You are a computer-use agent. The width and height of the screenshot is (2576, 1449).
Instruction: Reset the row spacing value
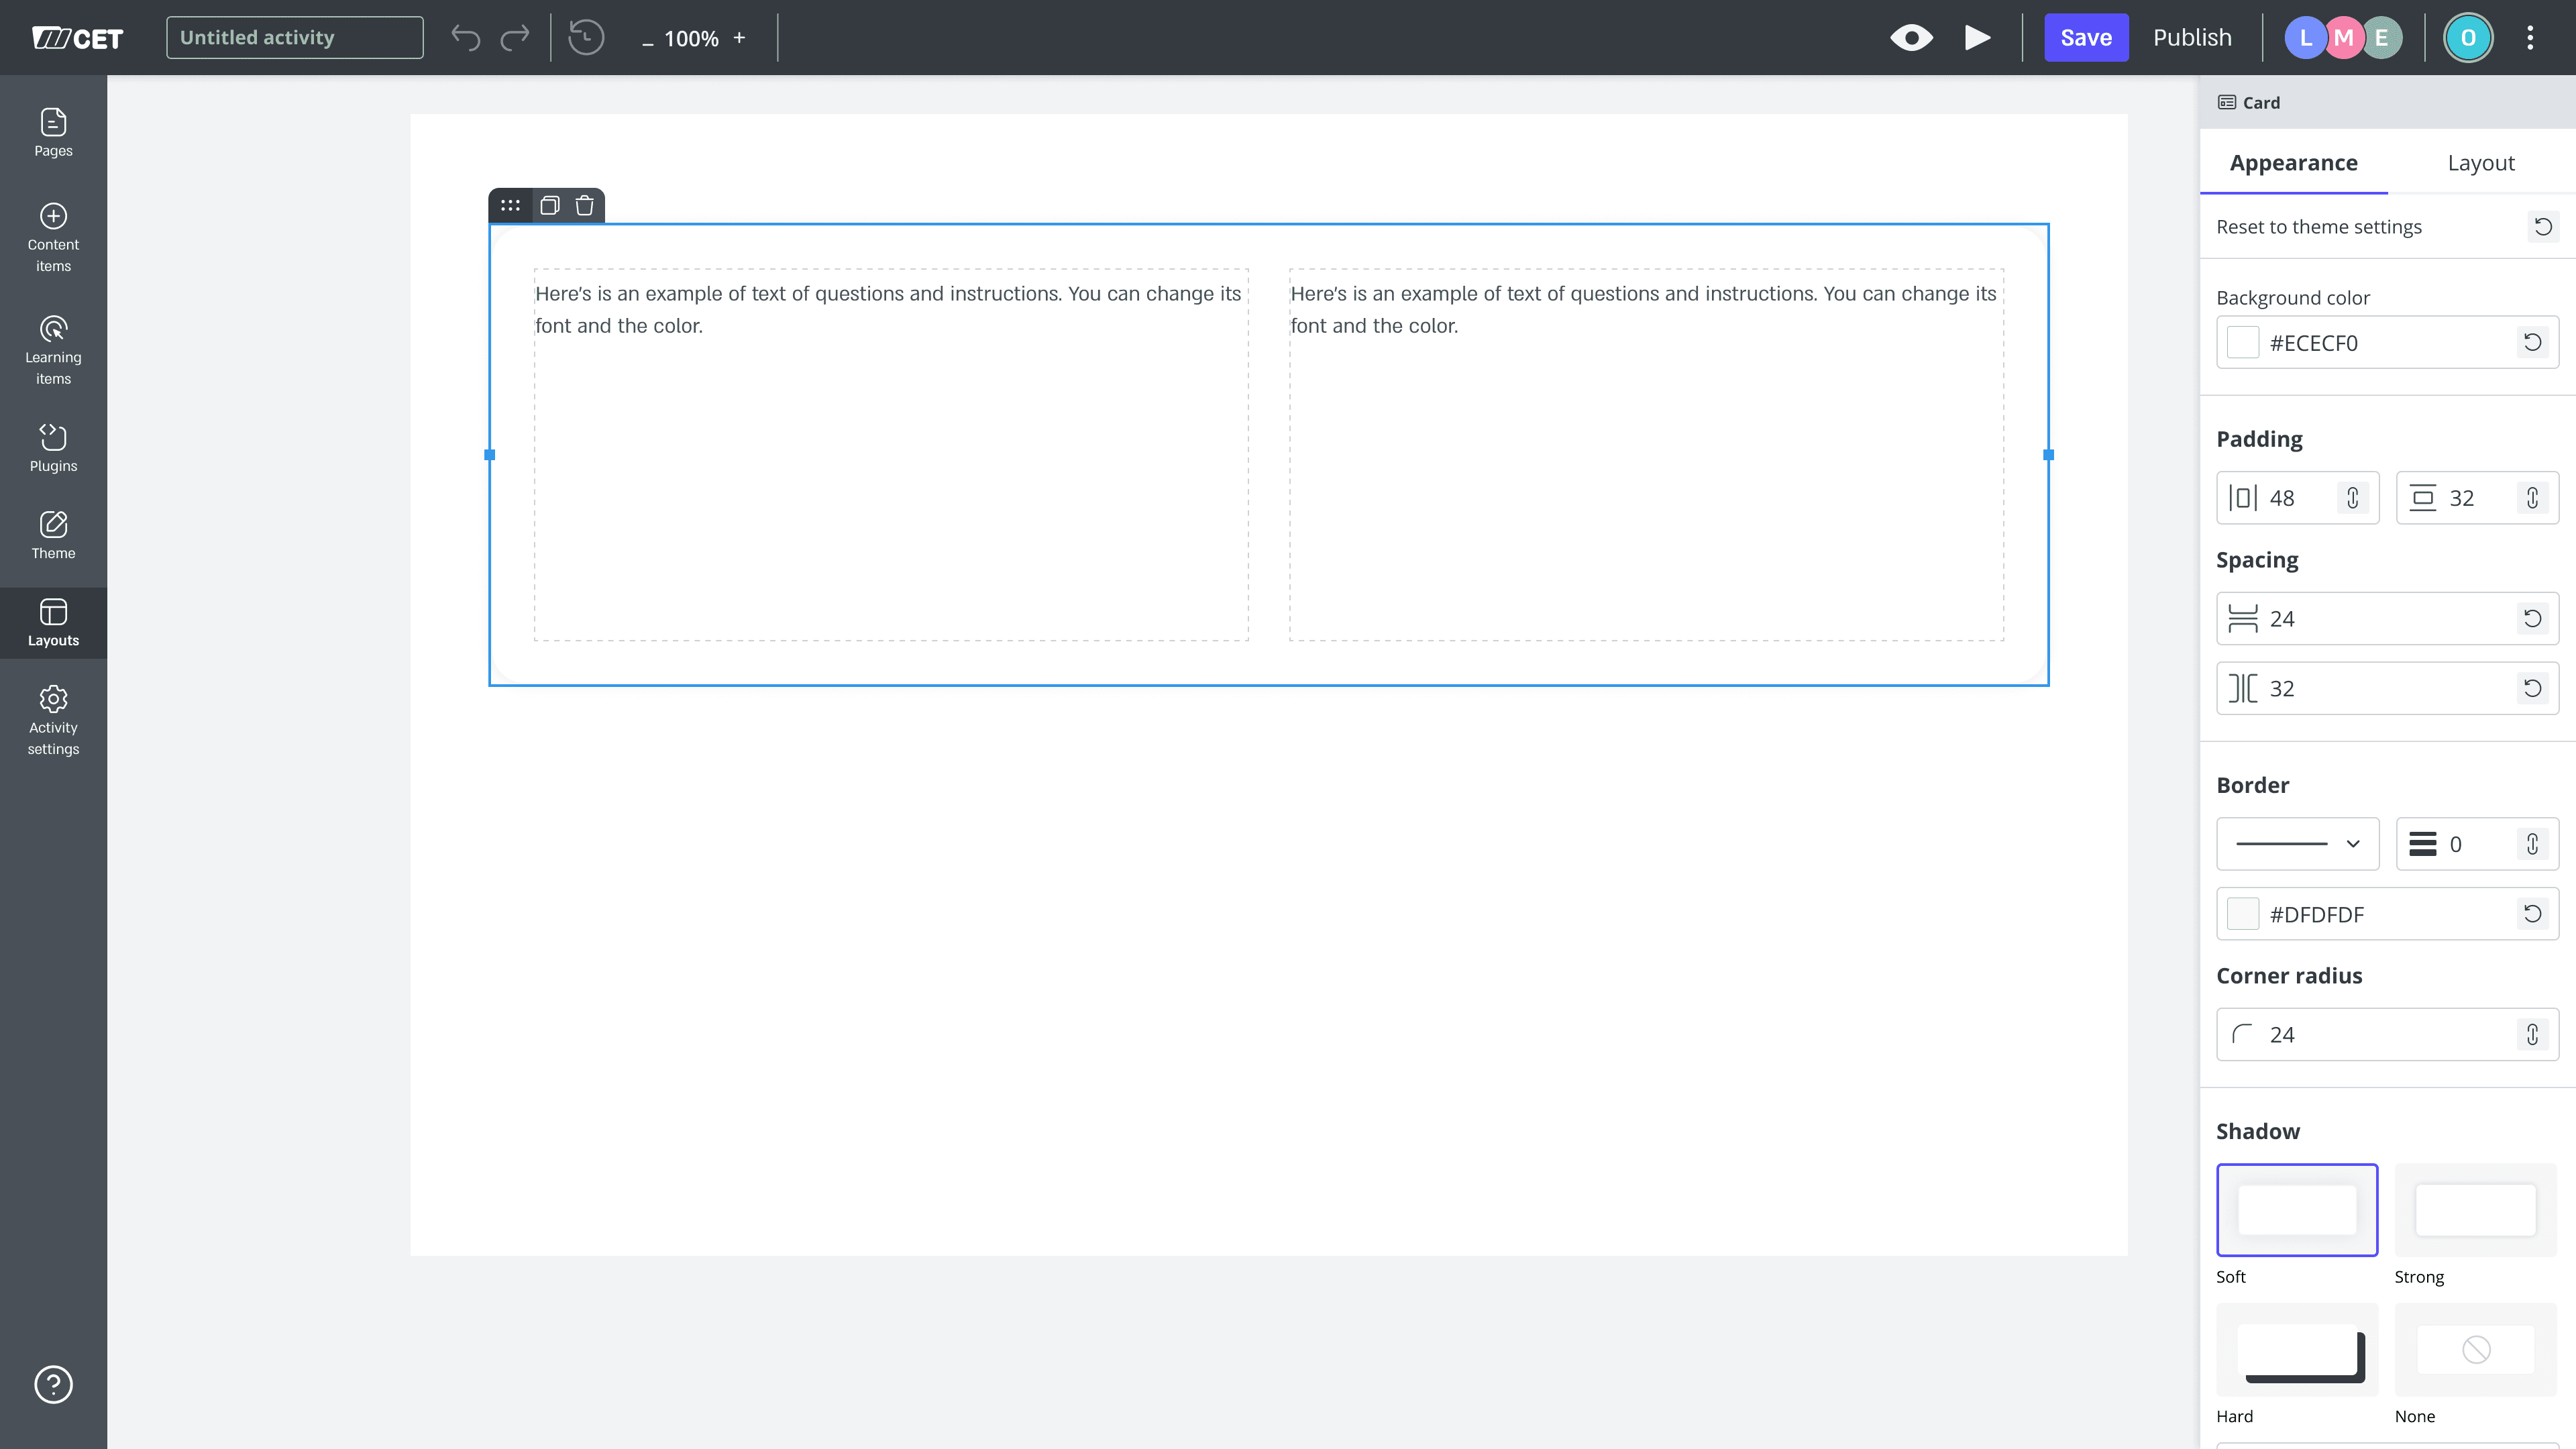pyautogui.click(x=2532, y=618)
